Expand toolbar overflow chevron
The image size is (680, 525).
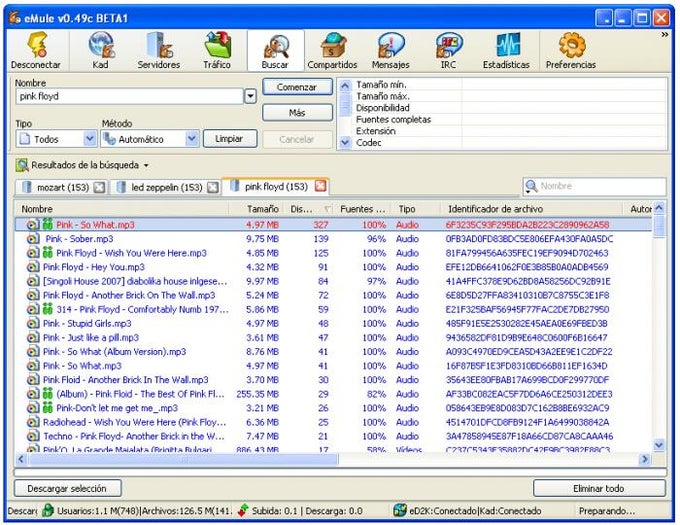point(665,35)
